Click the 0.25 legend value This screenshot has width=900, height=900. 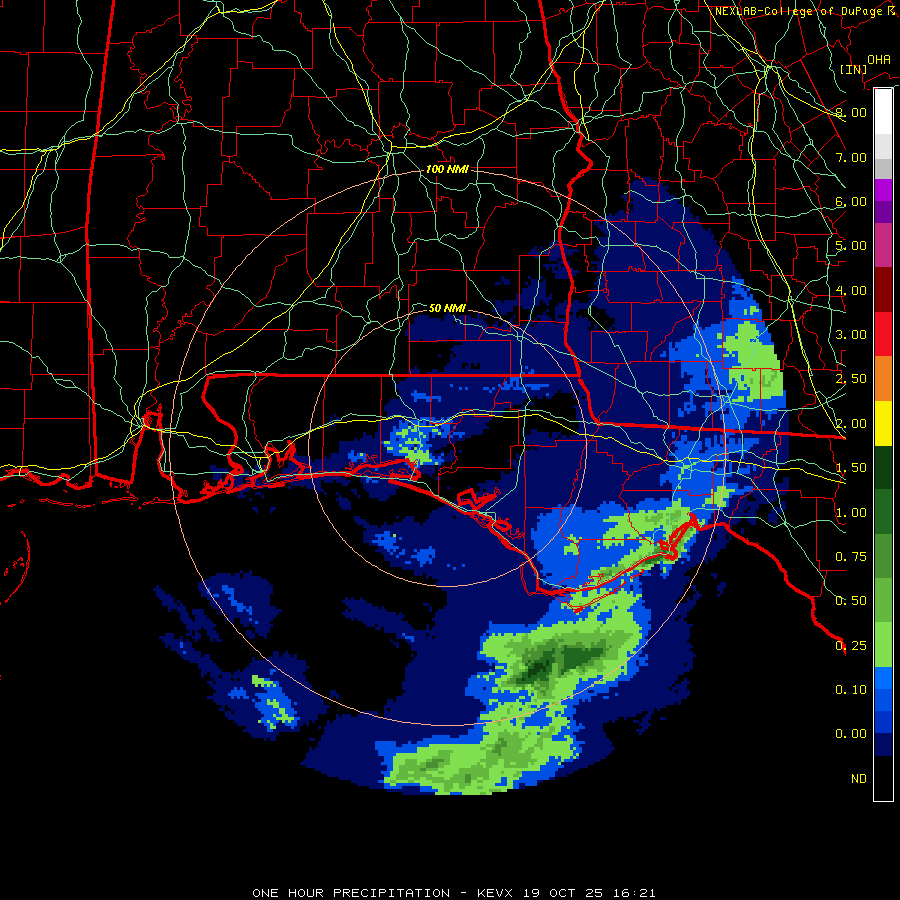coord(851,646)
